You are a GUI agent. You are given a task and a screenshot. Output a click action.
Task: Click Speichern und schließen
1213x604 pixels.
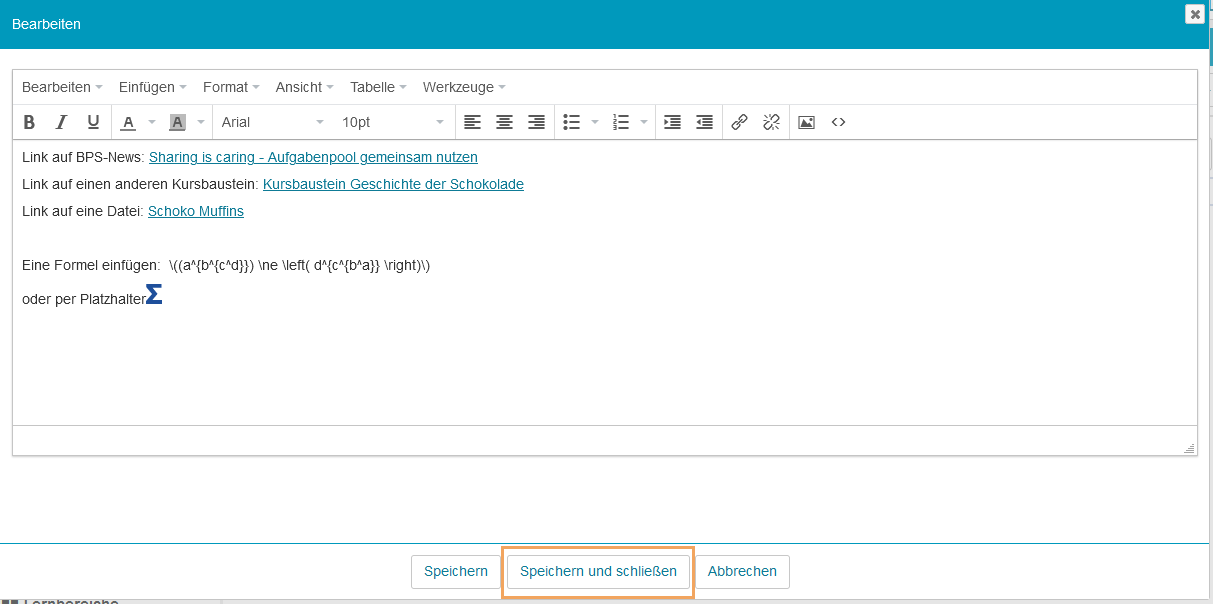597,571
